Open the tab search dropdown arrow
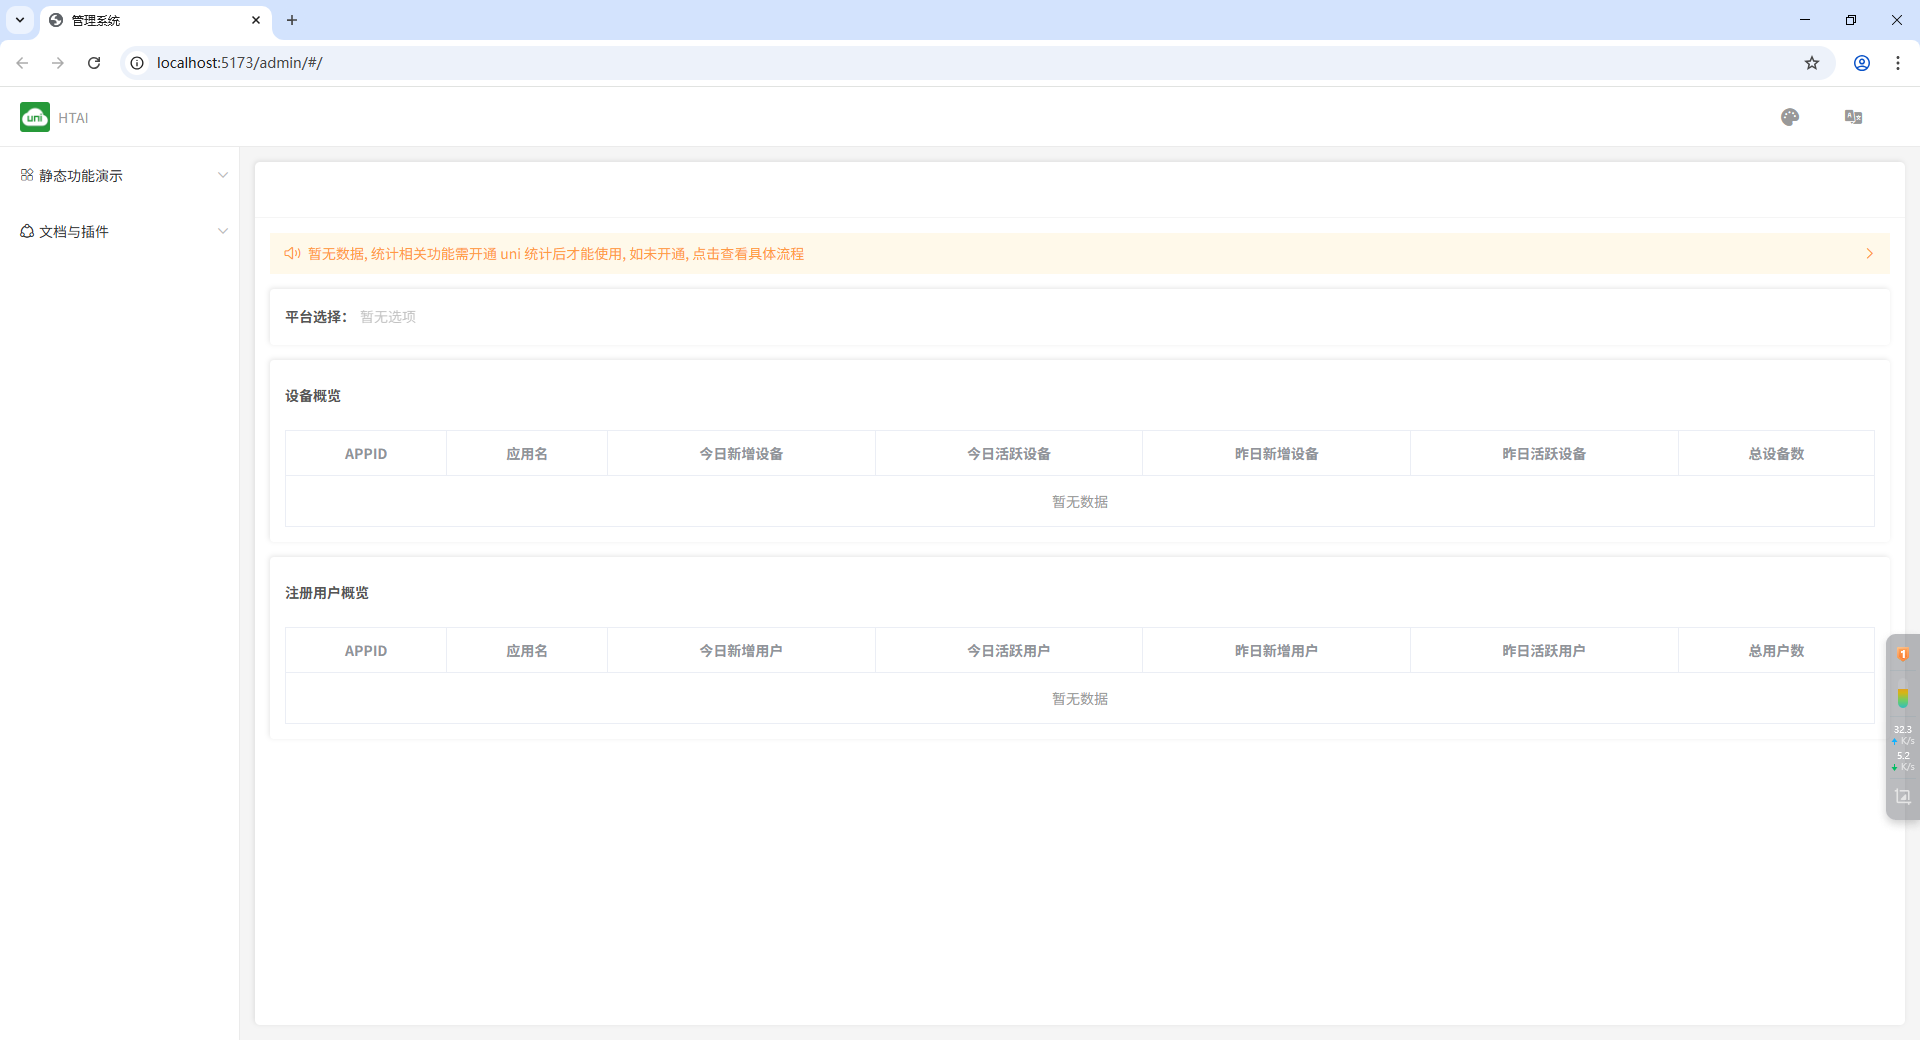1920x1040 pixels. tap(20, 20)
